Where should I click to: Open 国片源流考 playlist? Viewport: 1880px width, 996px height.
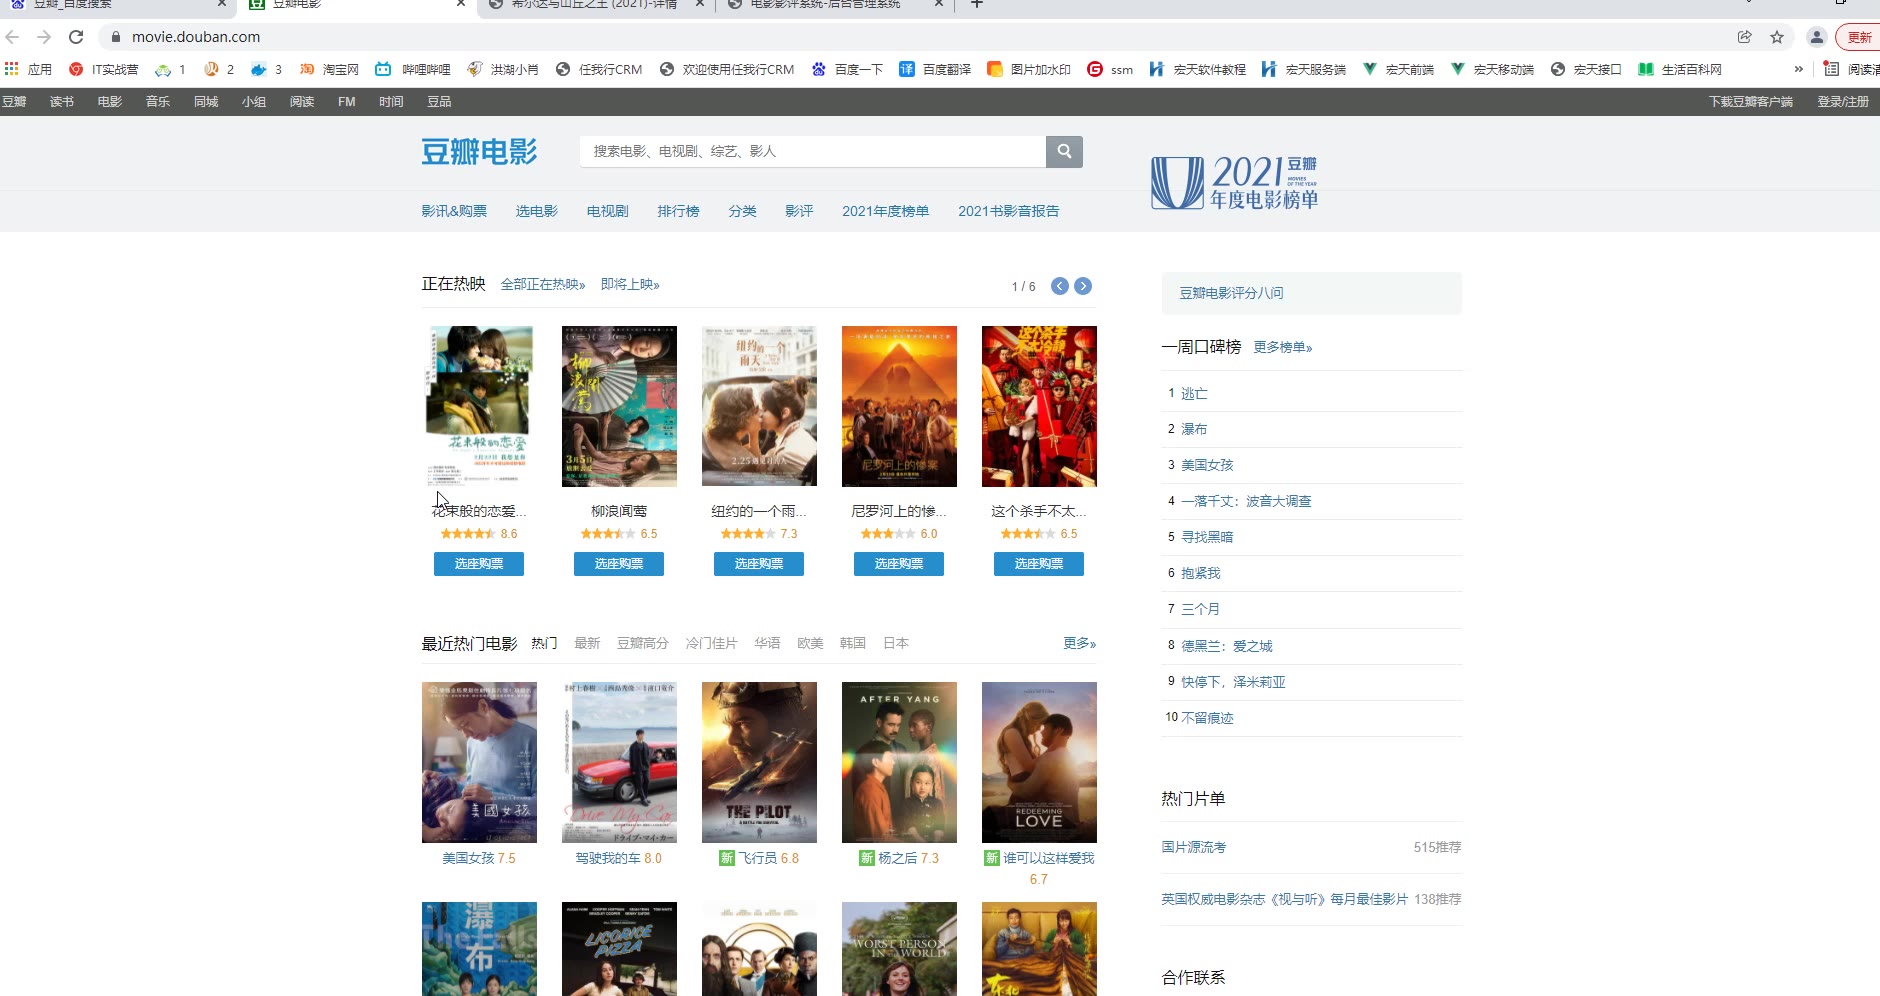point(1193,847)
